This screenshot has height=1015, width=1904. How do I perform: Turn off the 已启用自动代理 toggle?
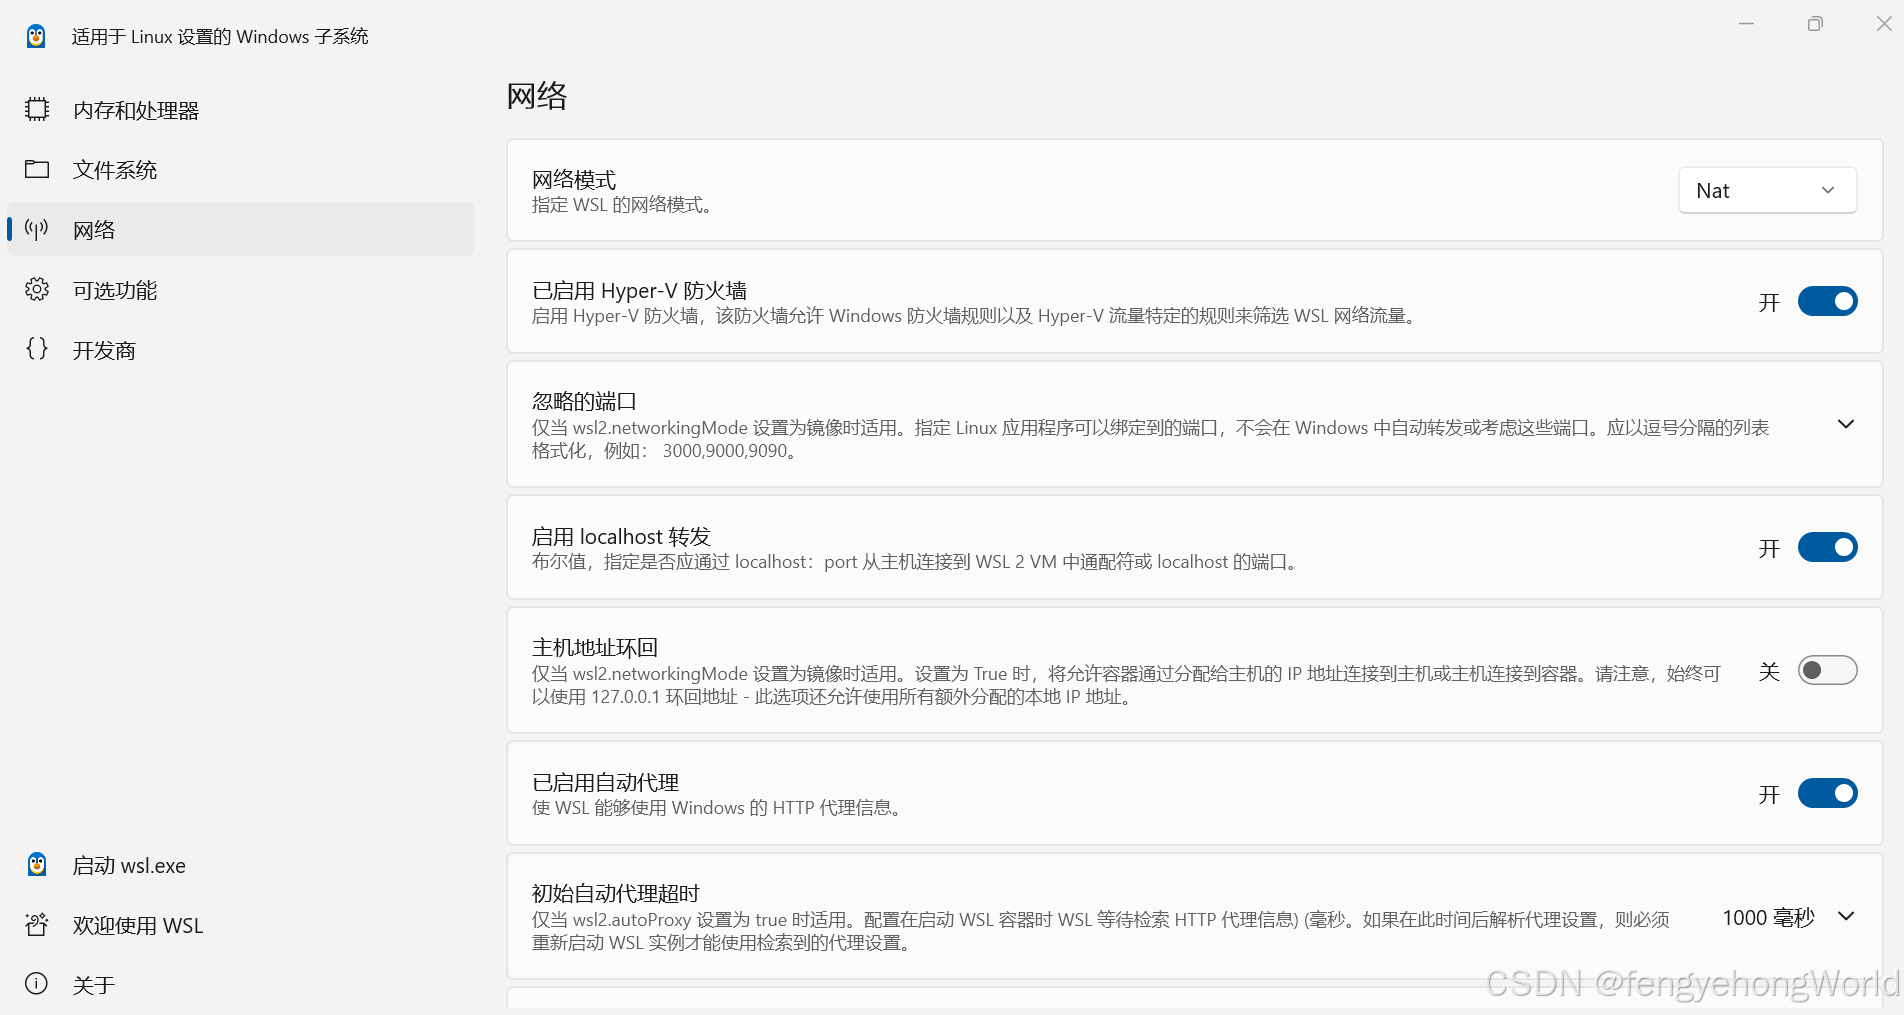[1827, 793]
